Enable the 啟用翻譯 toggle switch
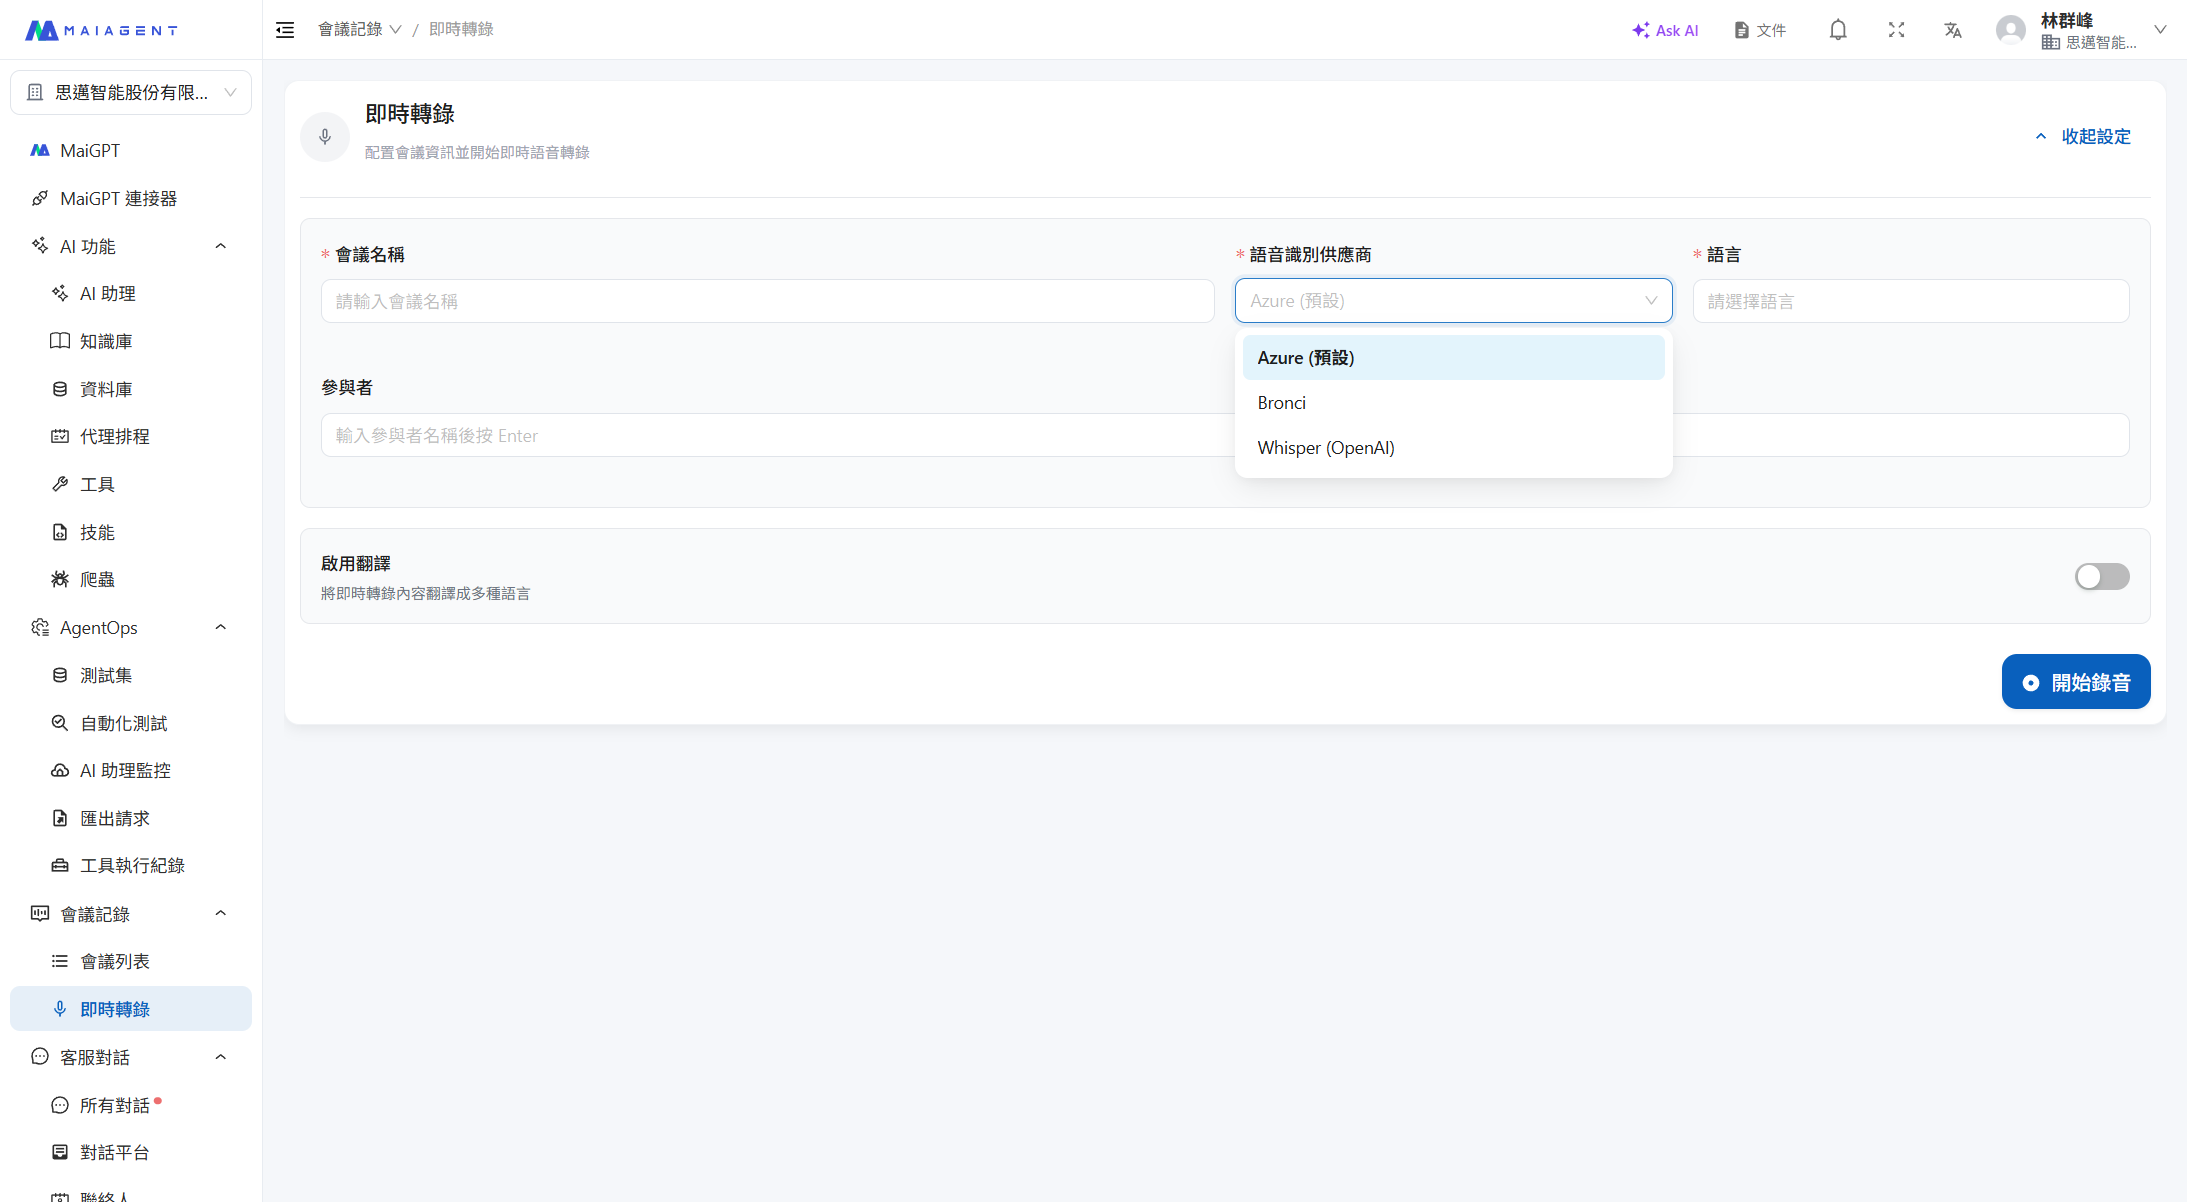This screenshot has height=1202, width=2187. (x=2101, y=576)
